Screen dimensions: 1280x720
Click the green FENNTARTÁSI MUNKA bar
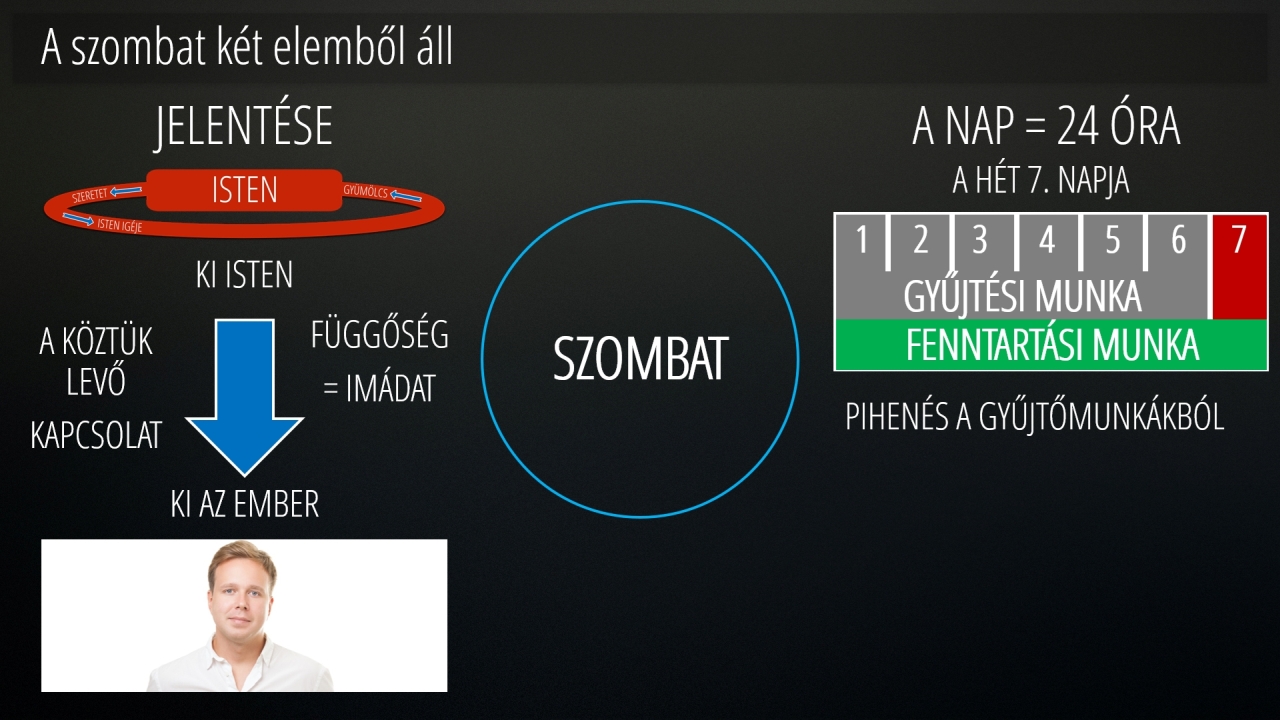1051,344
